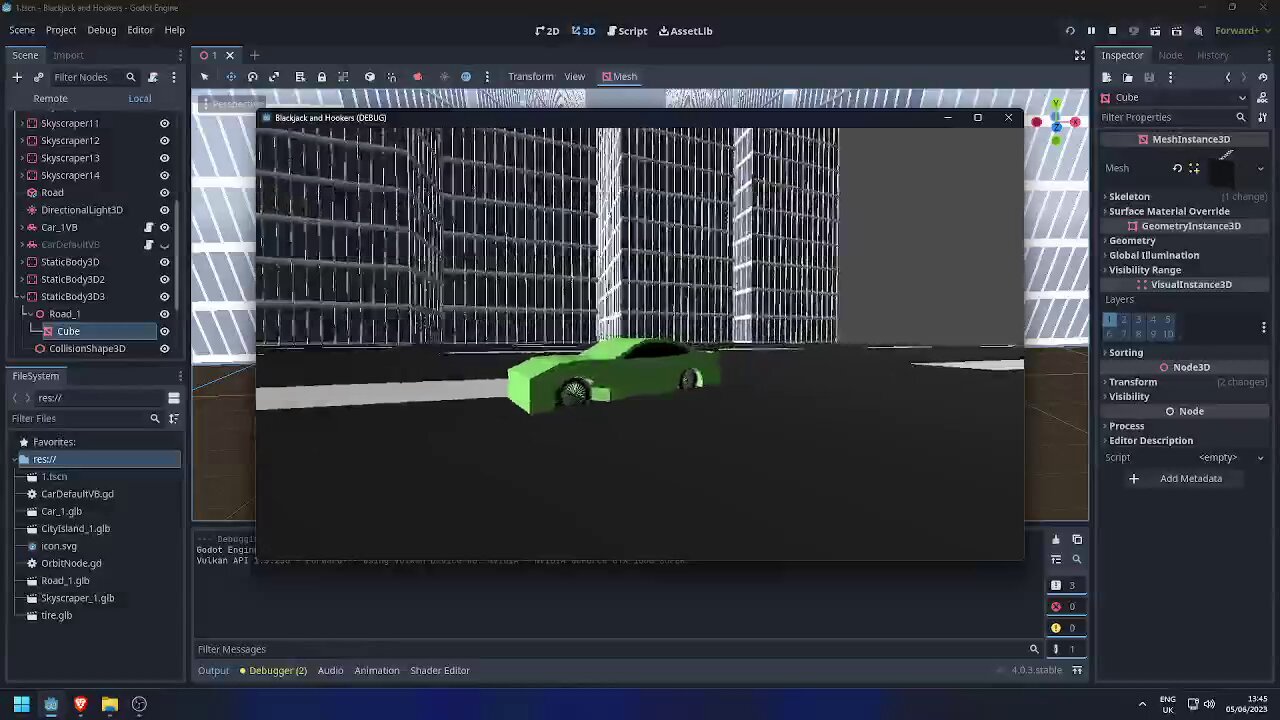The width and height of the screenshot is (1280, 720).
Task: Toggle the preview sunlight icon
Action: 444,77
